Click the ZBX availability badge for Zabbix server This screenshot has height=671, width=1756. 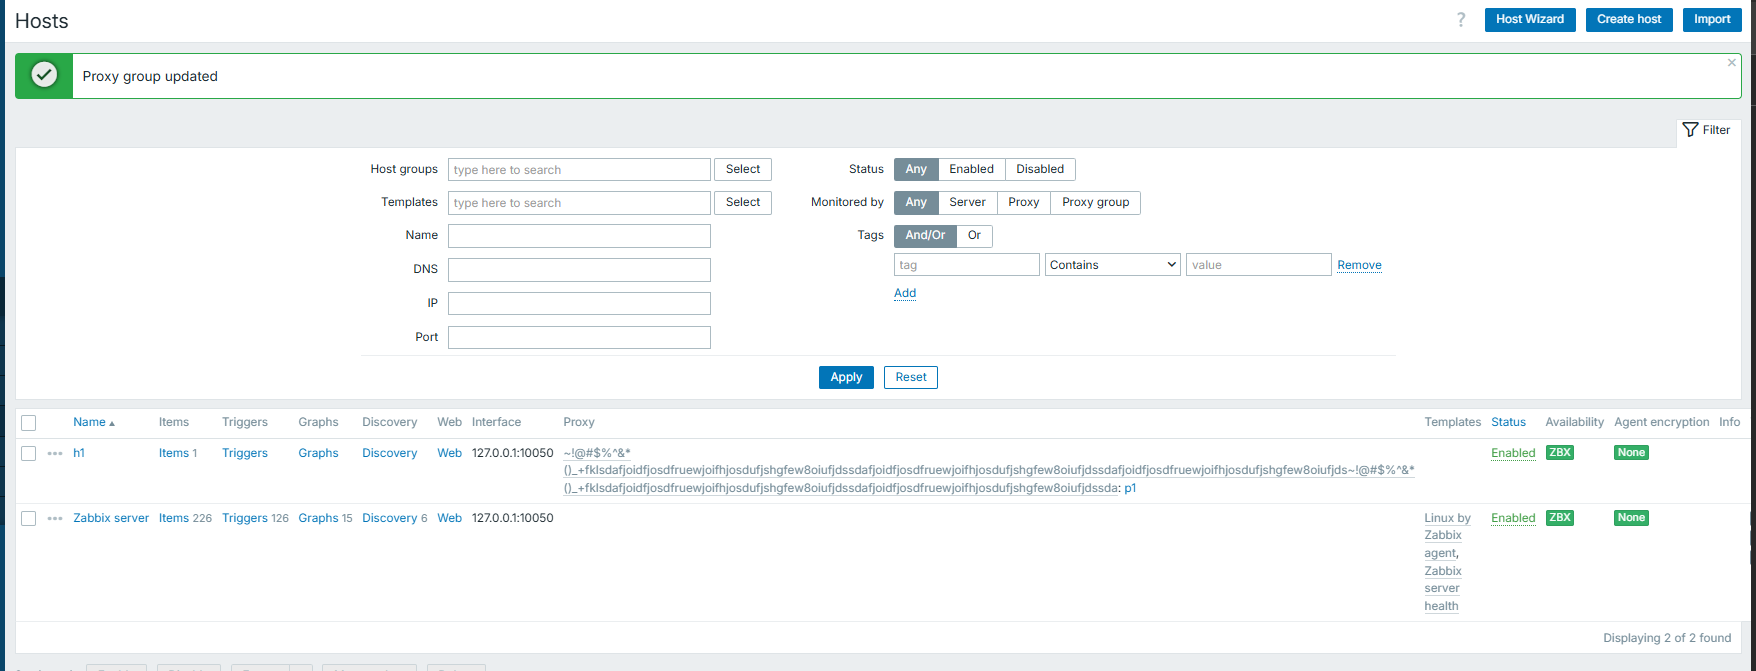1559,518
